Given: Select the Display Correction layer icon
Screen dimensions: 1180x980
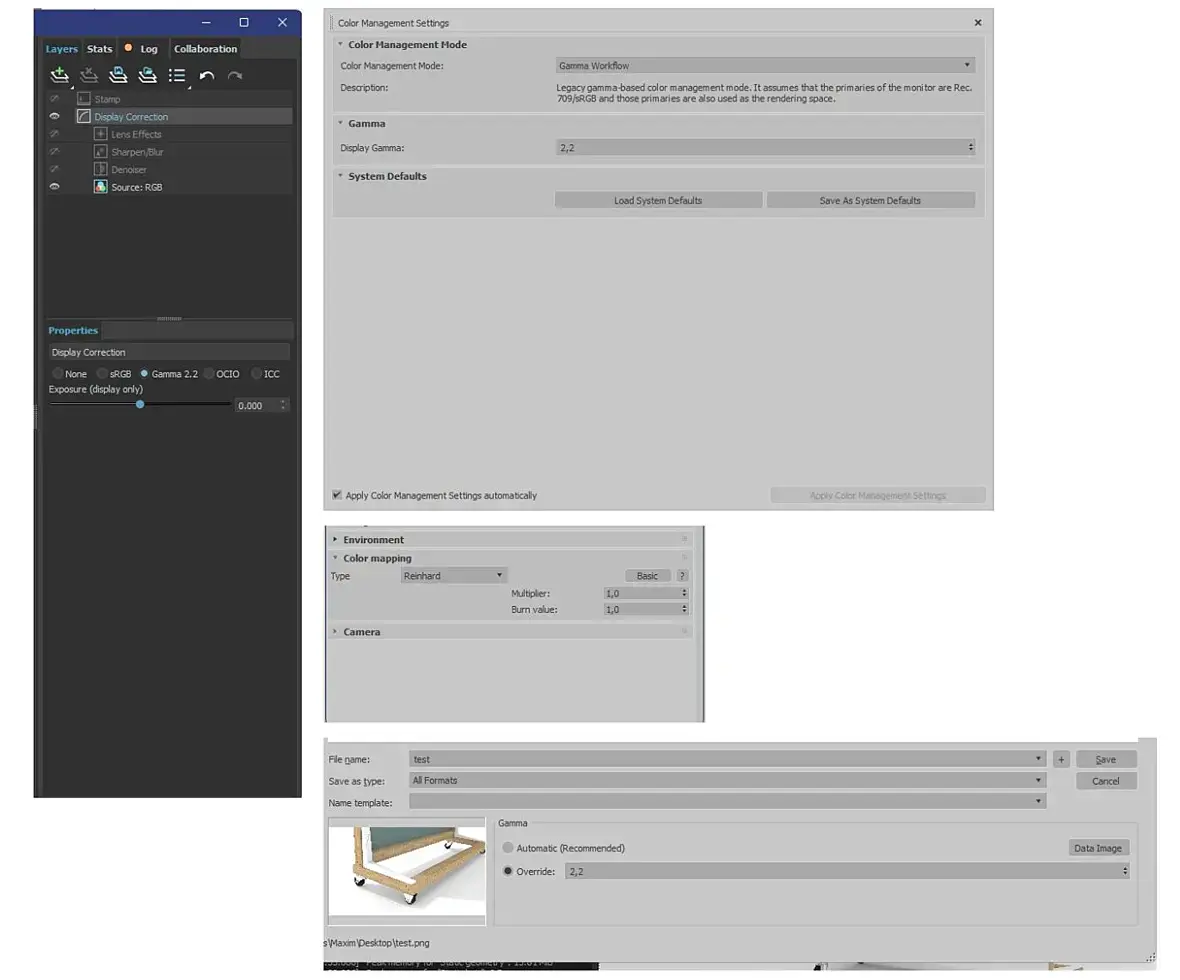Looking at the screenshot, I should tap(84, 117).
